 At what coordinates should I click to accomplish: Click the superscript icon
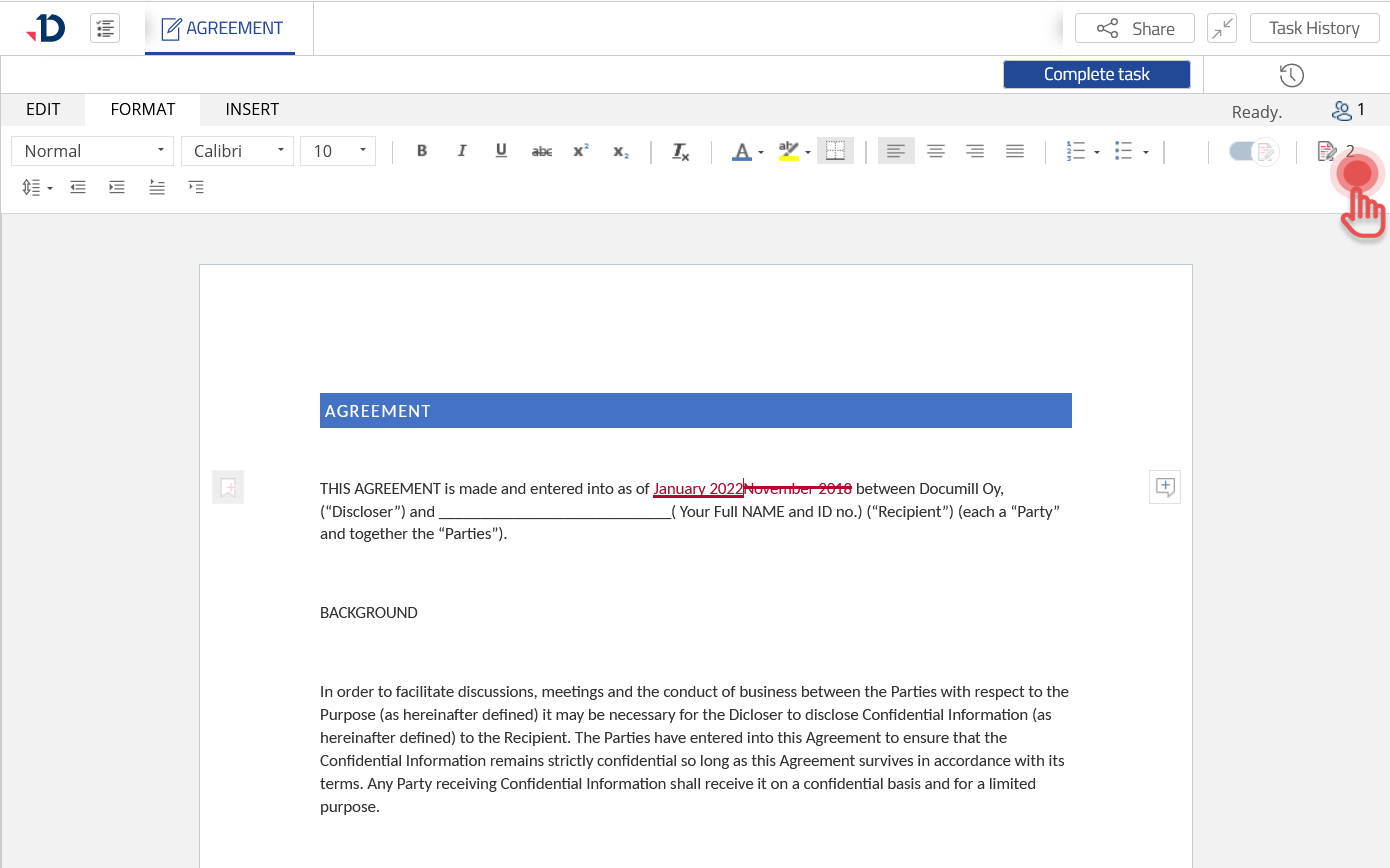click(x=581, y=151)
